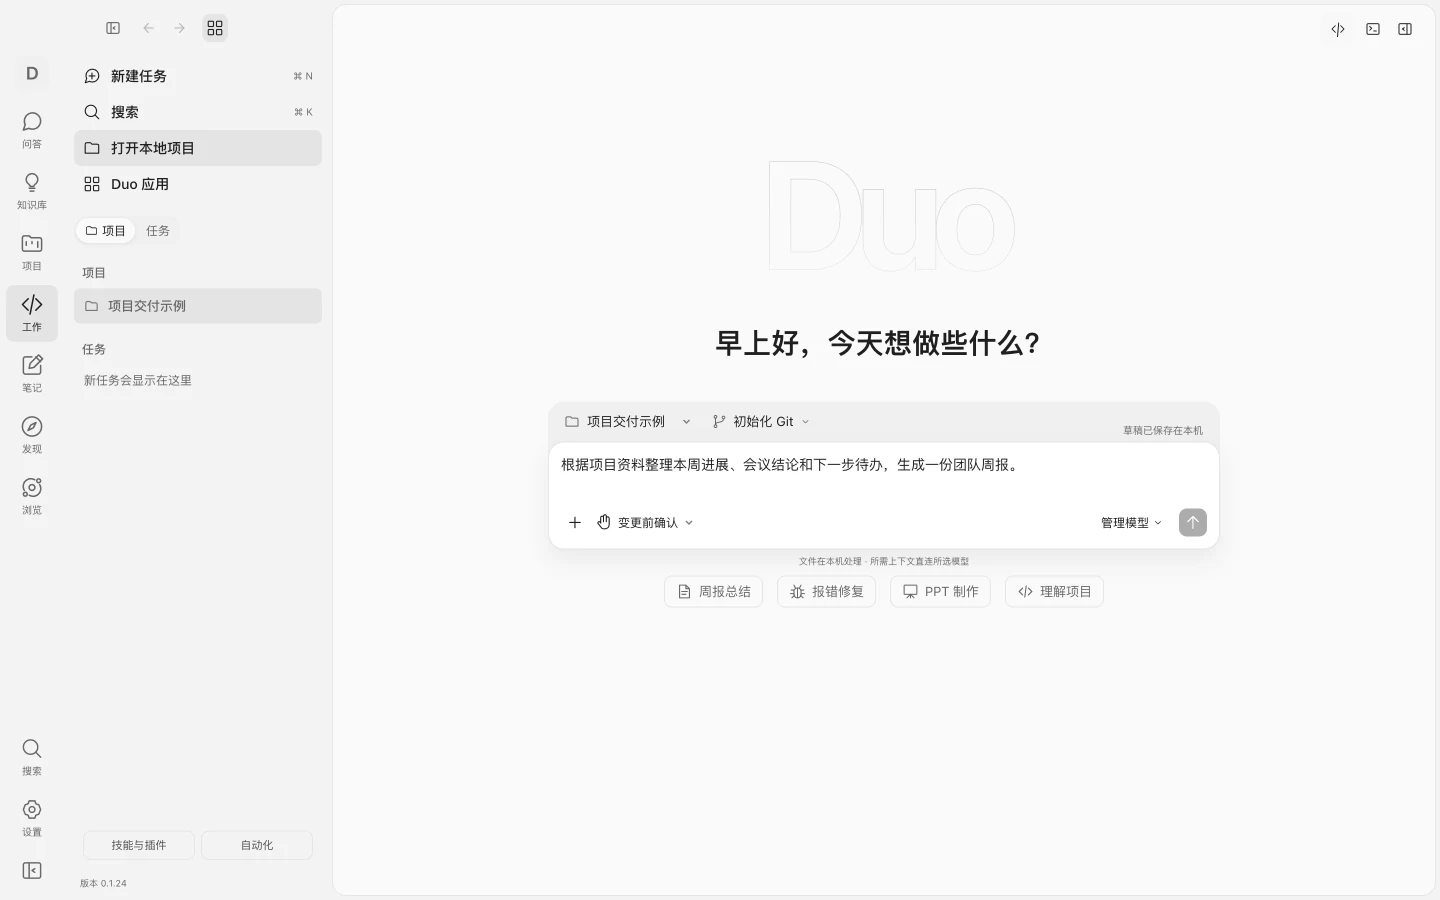Expand the 项目交付示例 project dropdown in composer

pos(628,422)
